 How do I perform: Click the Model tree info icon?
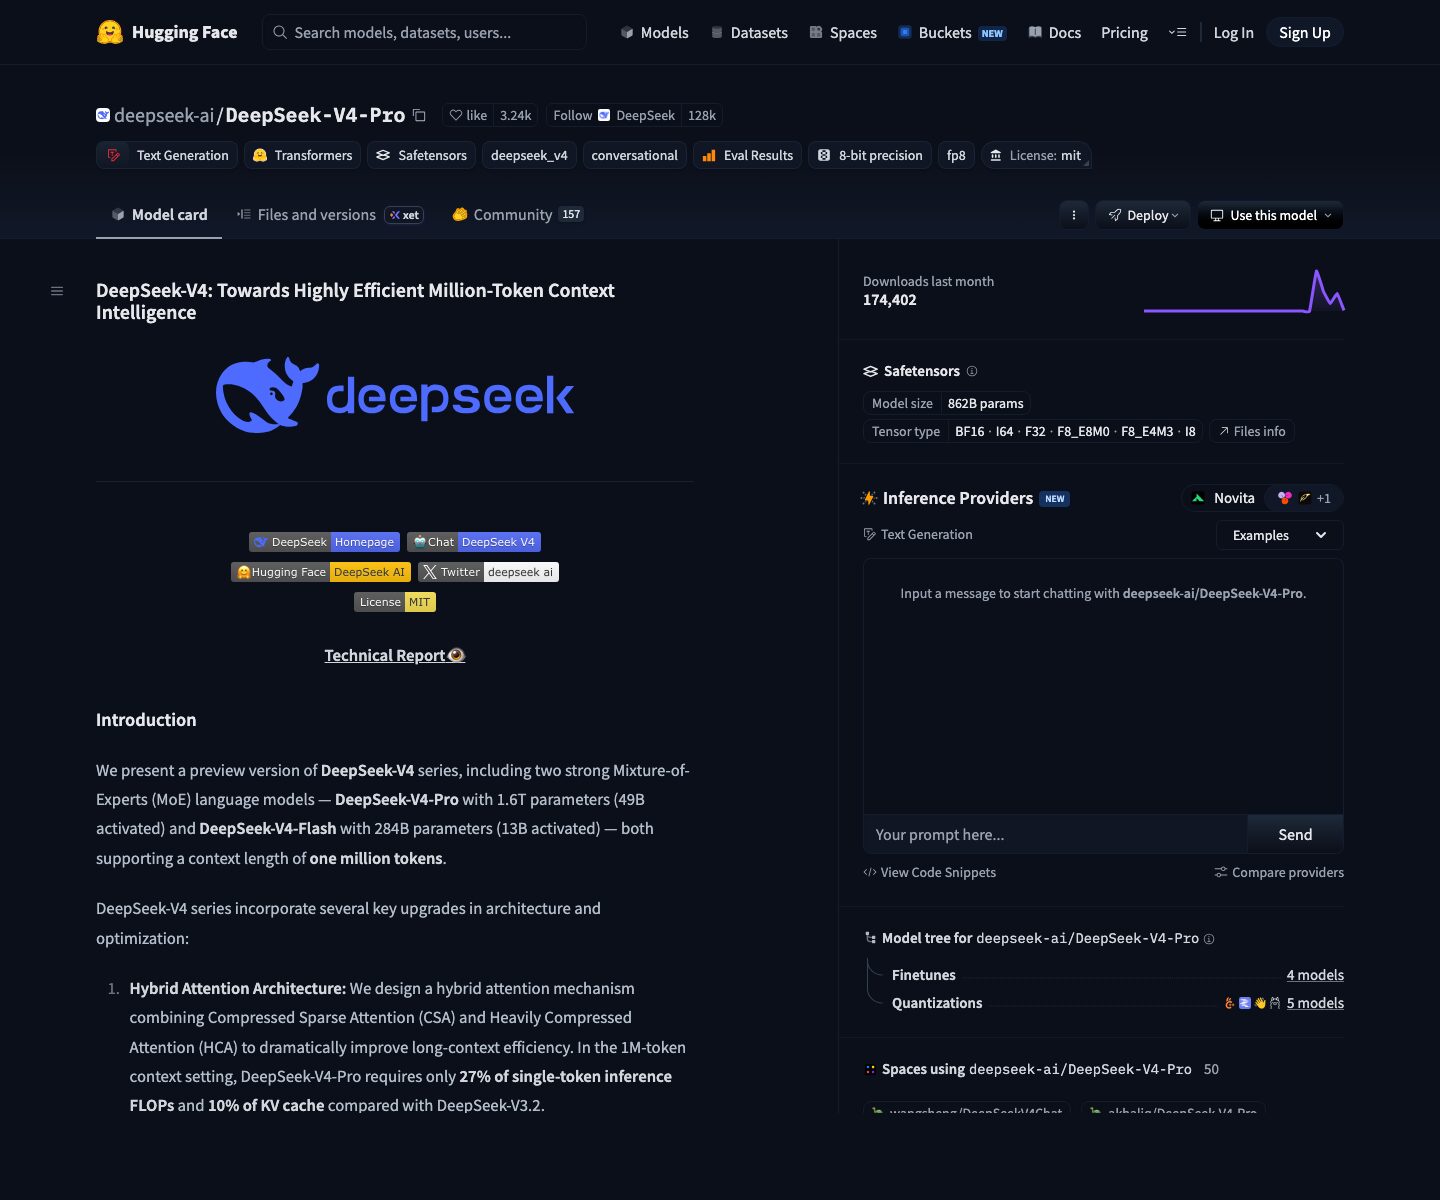pos(1209,939)
